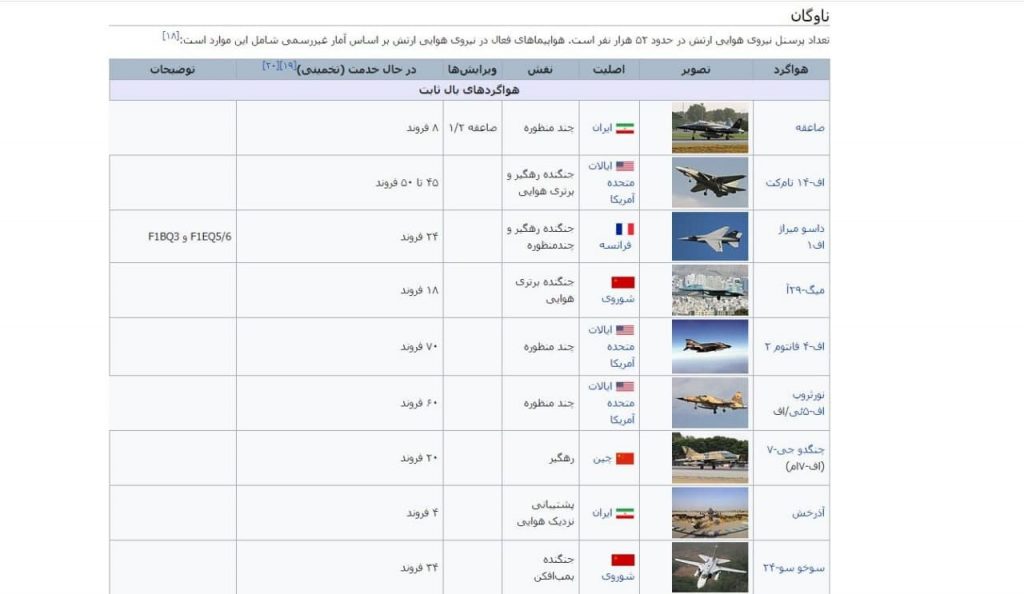
Task: Click the Iran flag icon in the صاعقه row
Action: point(625,128)
